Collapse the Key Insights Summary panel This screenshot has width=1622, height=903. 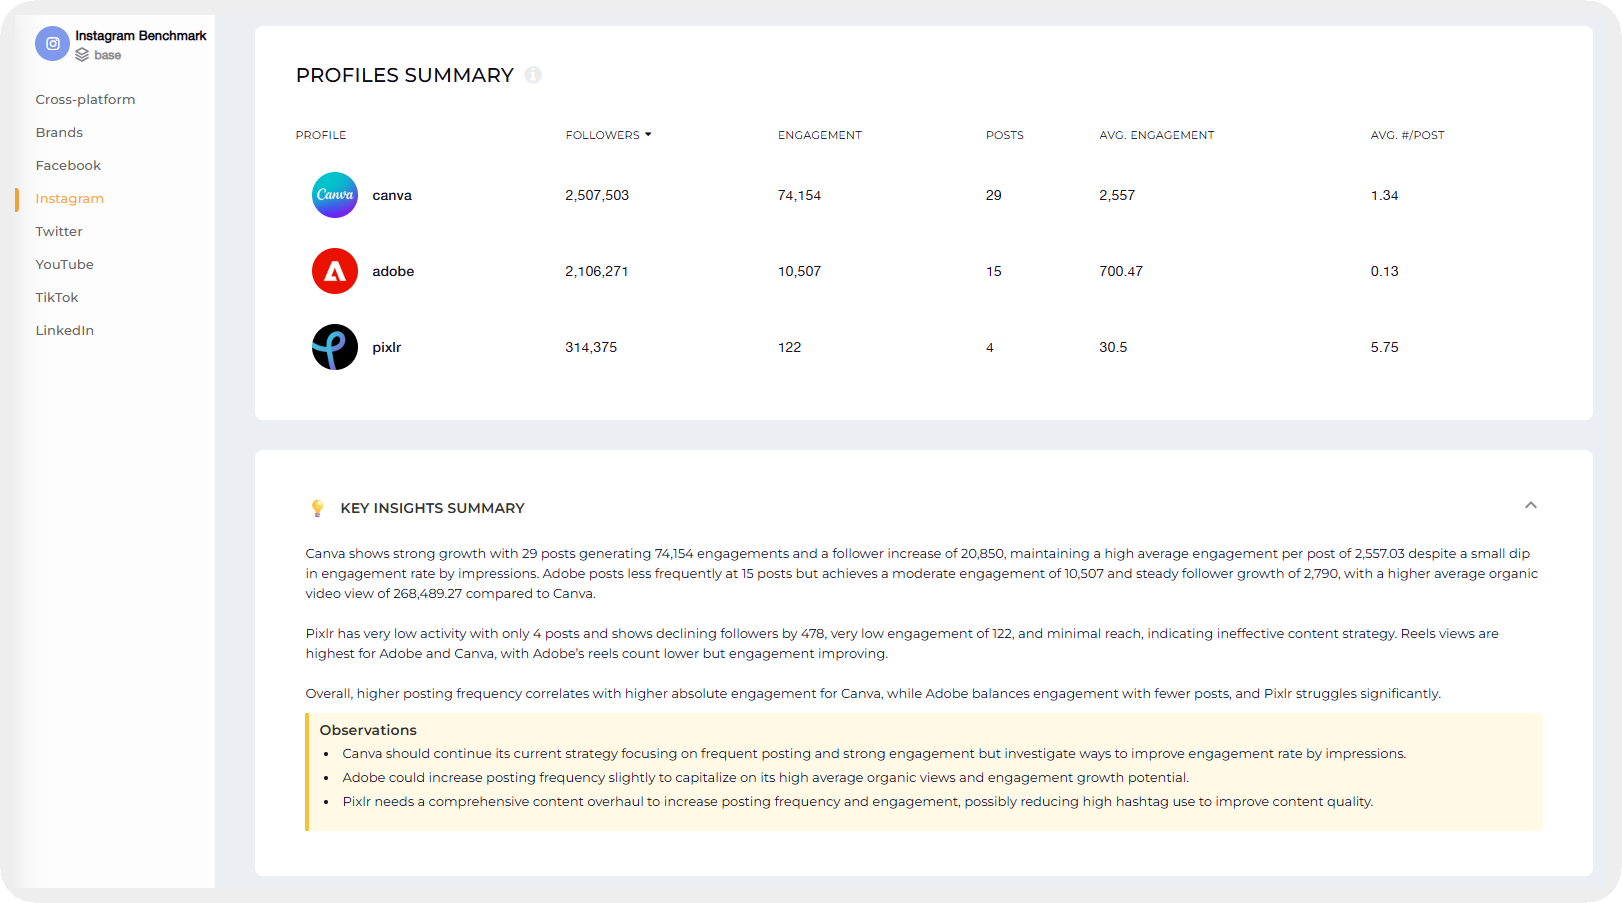click(1531, 505)
